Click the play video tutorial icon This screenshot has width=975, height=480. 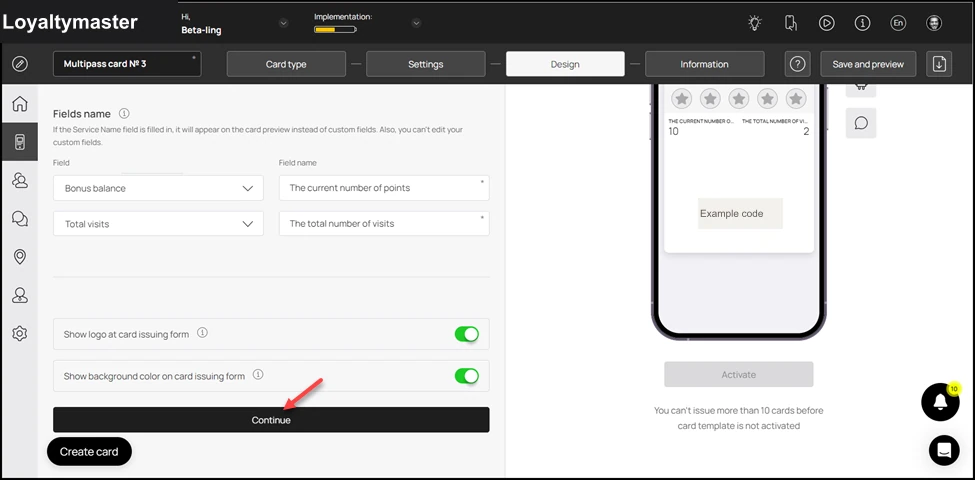click(826, 24)
